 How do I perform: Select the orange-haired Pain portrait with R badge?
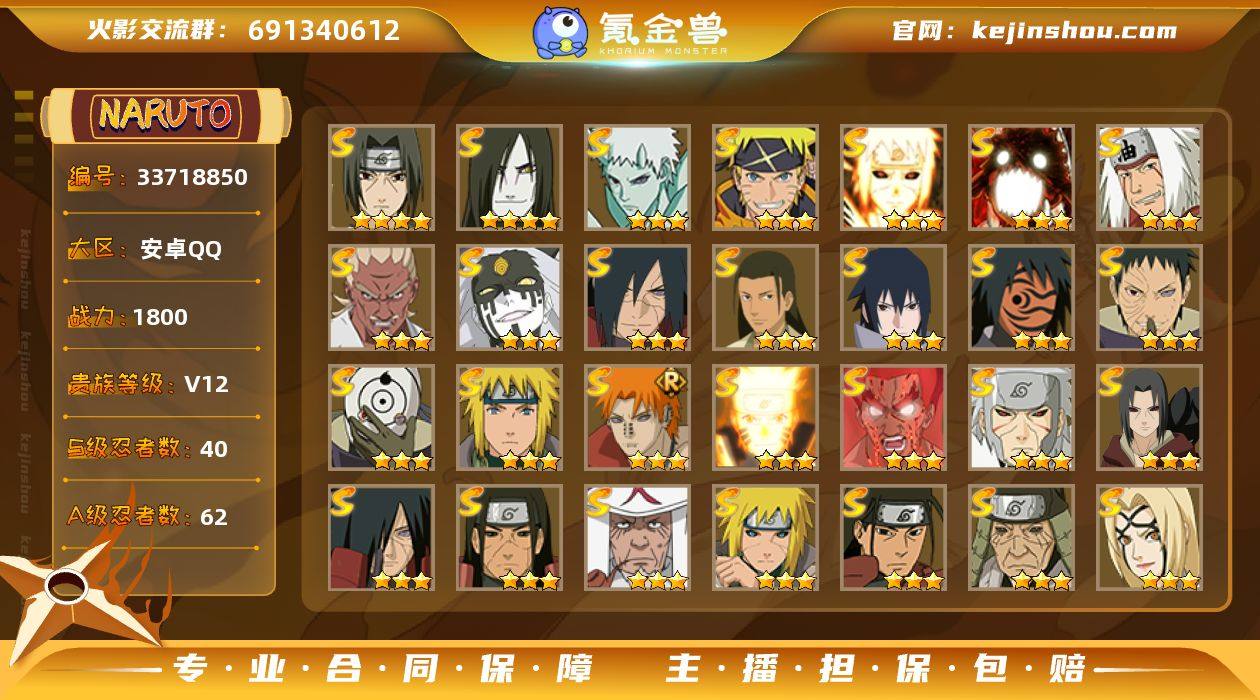[x=637, y=418]
